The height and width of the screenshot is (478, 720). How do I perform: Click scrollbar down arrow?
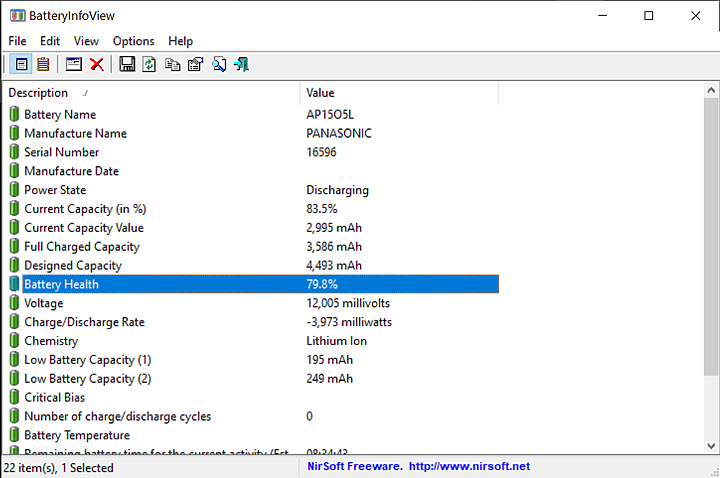click(x=711, y=445)
